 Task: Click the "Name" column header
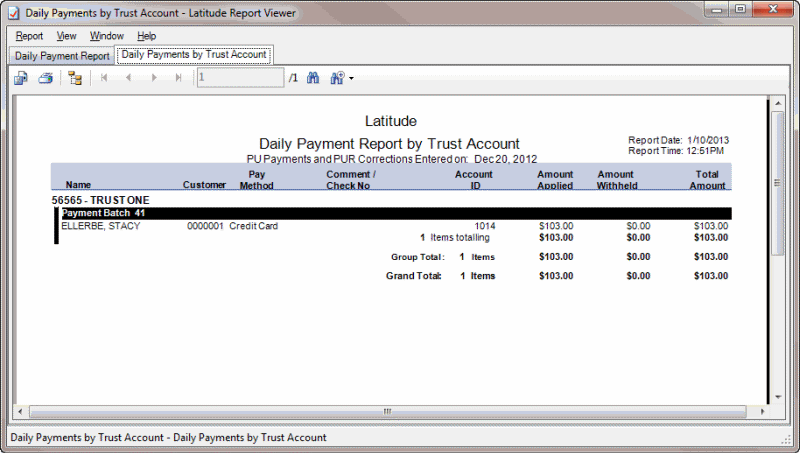[x=78, y=185]
